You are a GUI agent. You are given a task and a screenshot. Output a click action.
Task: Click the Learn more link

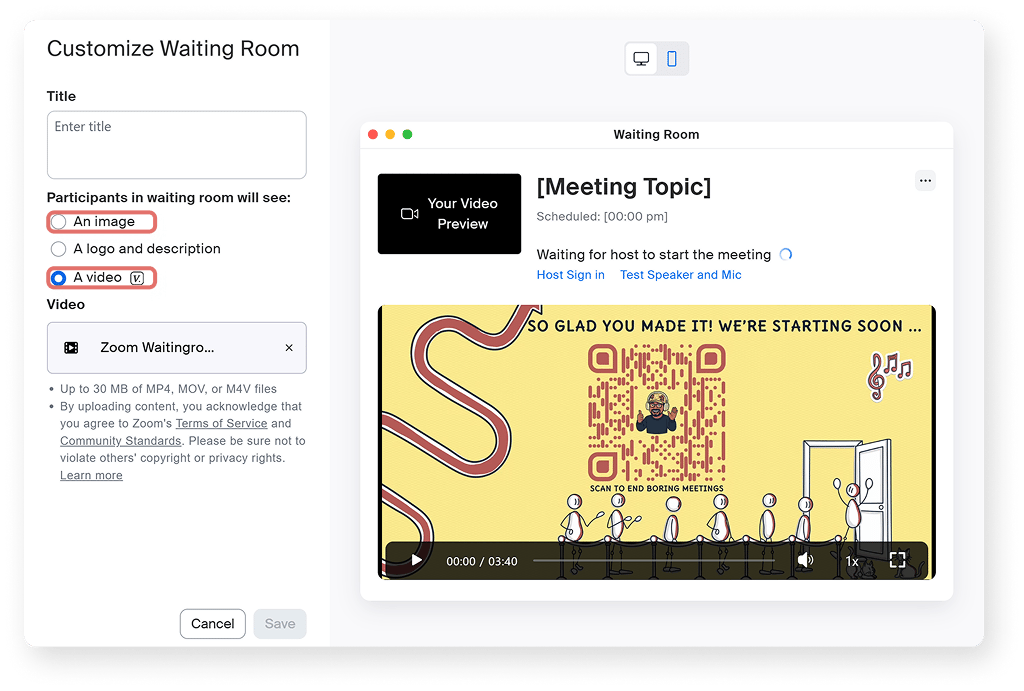point(91,475)
